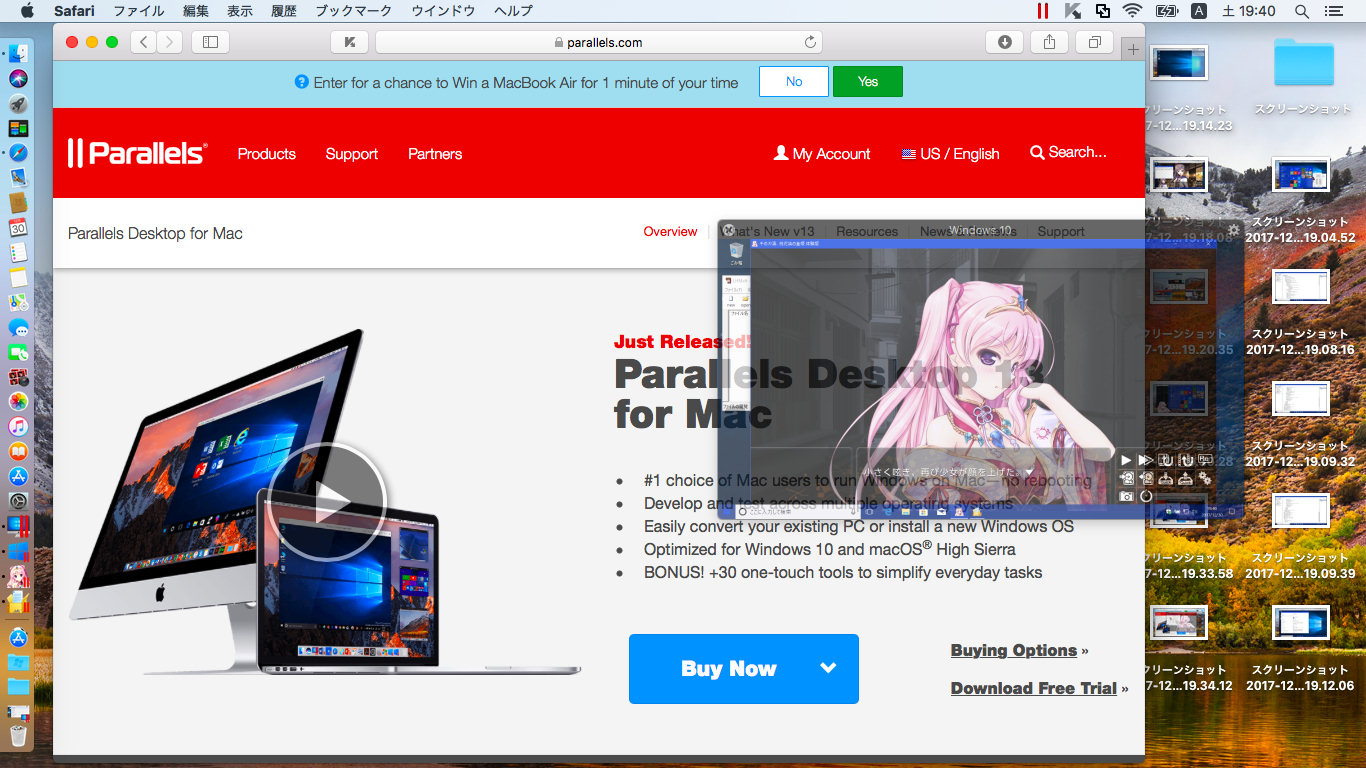
Task: Launch Siri from the Dock
Action: tap(18, 79)
